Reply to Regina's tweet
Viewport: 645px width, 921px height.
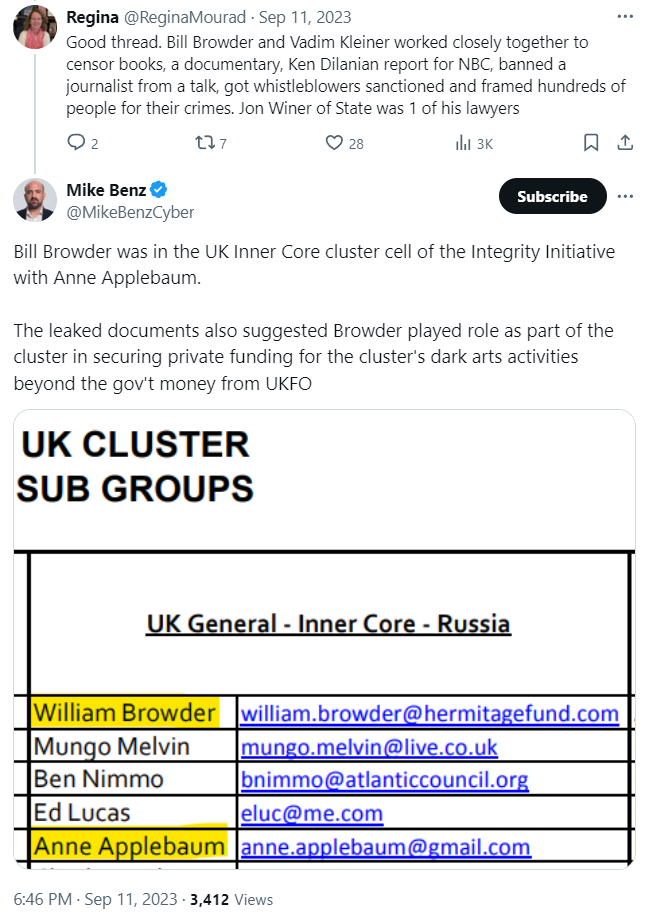(x=76, y=143)
